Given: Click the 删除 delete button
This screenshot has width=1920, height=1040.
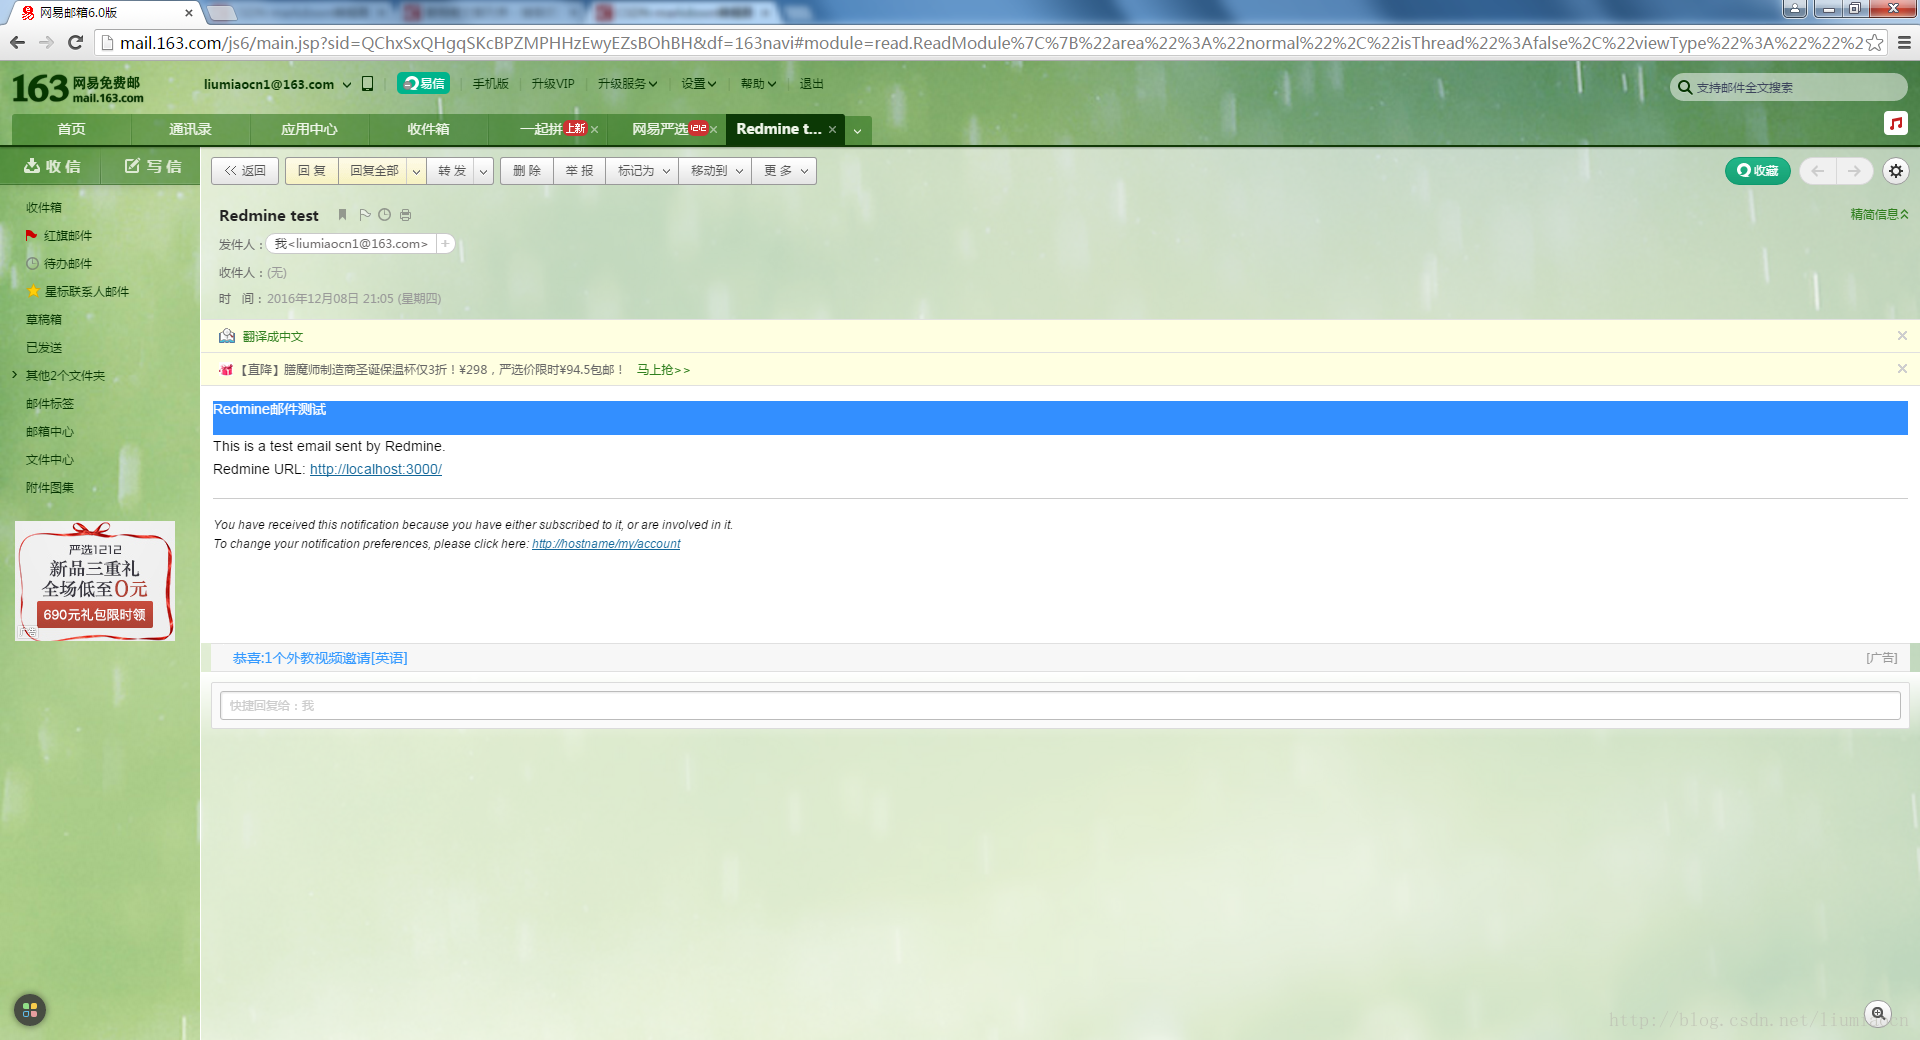Looking at the screenshot, I should (x=527, y=171).
